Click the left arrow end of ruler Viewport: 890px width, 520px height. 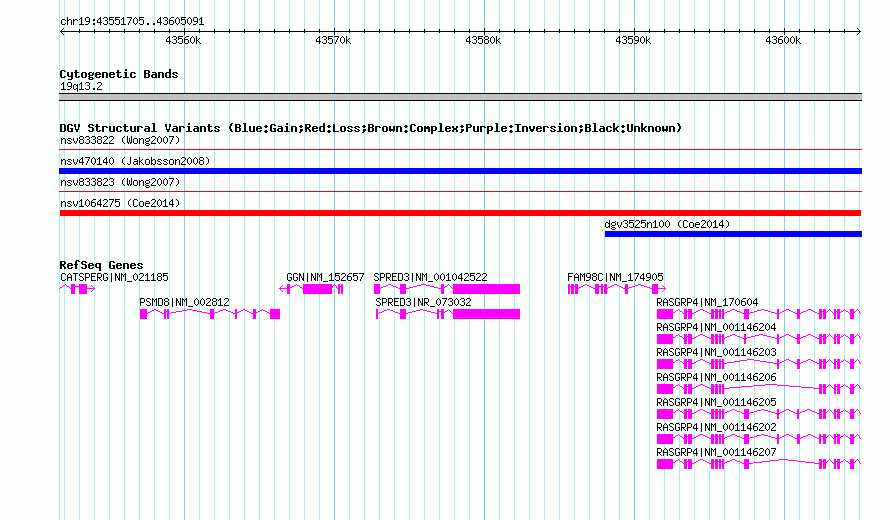tap(62, 32)
